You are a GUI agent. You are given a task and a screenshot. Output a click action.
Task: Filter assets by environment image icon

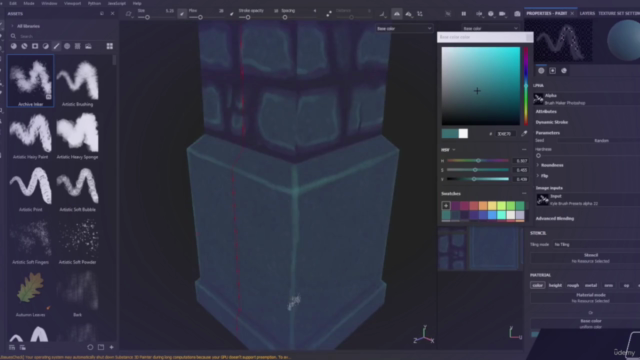tap(88, 46)
